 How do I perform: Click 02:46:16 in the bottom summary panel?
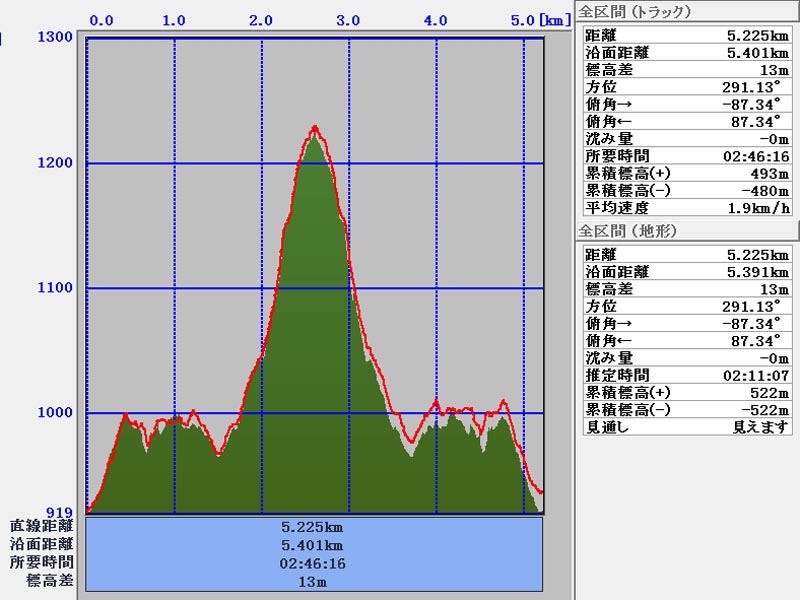coord(314,563)
